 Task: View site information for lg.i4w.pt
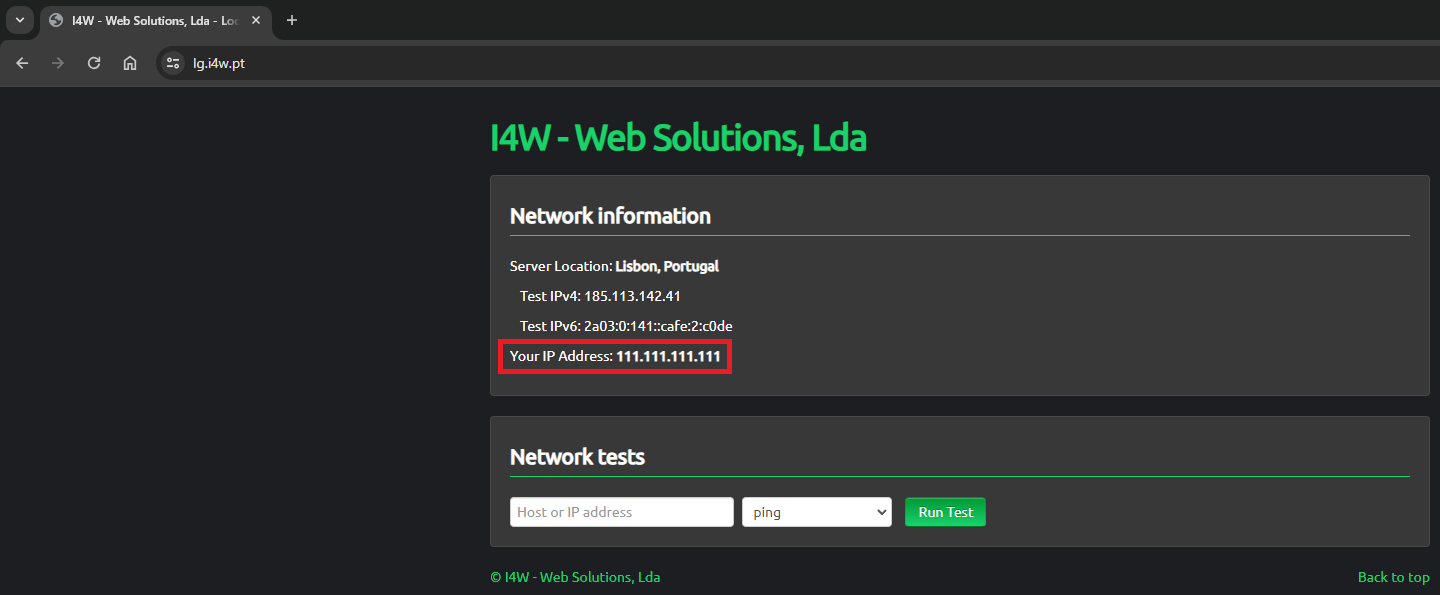click(x=173, y=63)
